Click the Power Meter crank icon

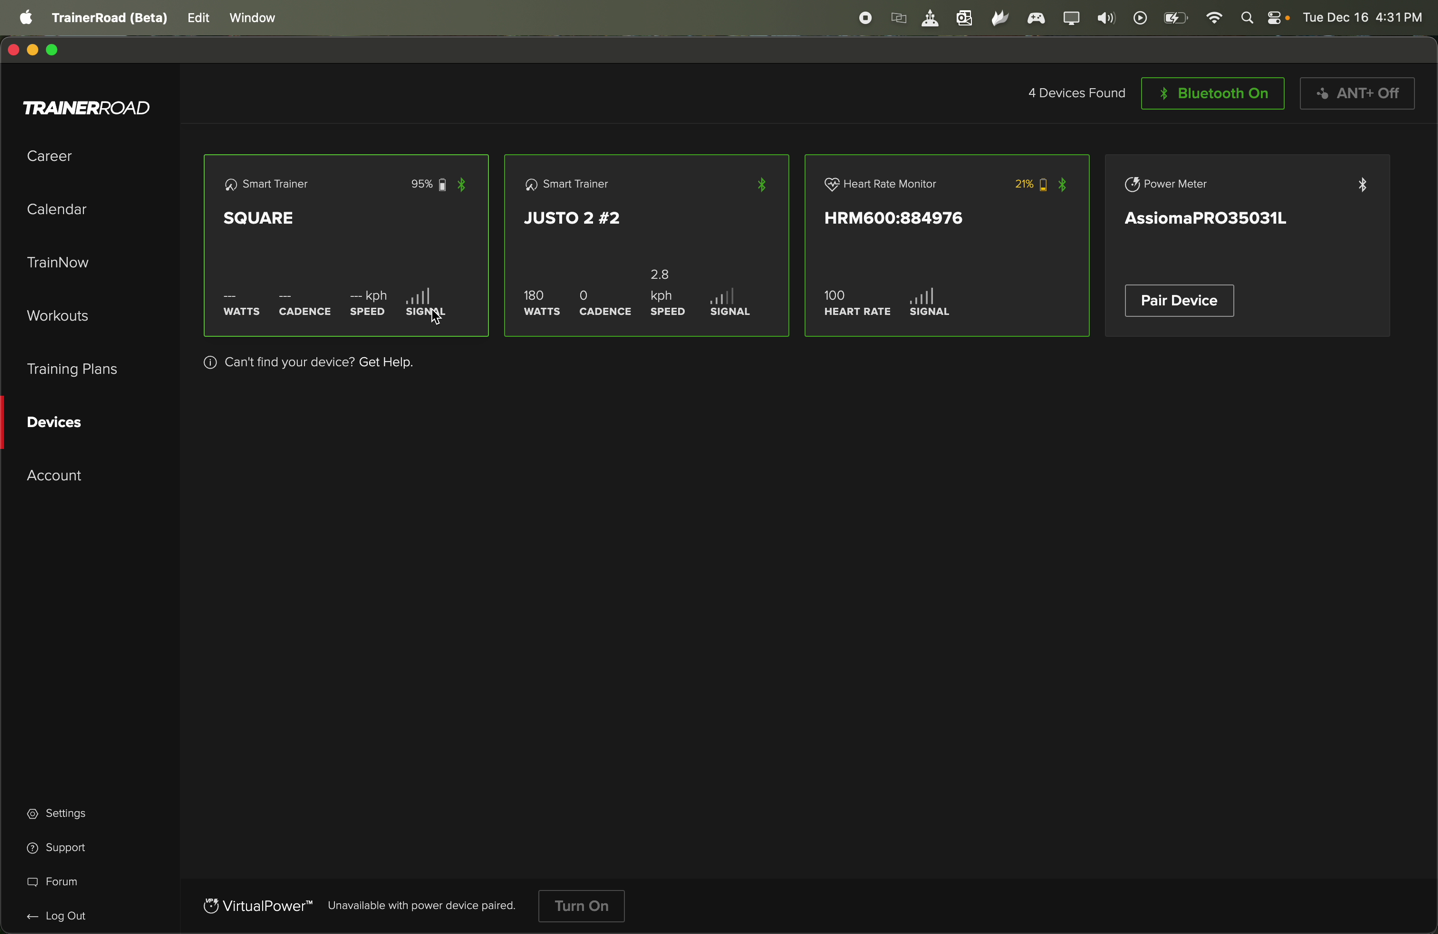[1131, 184]
